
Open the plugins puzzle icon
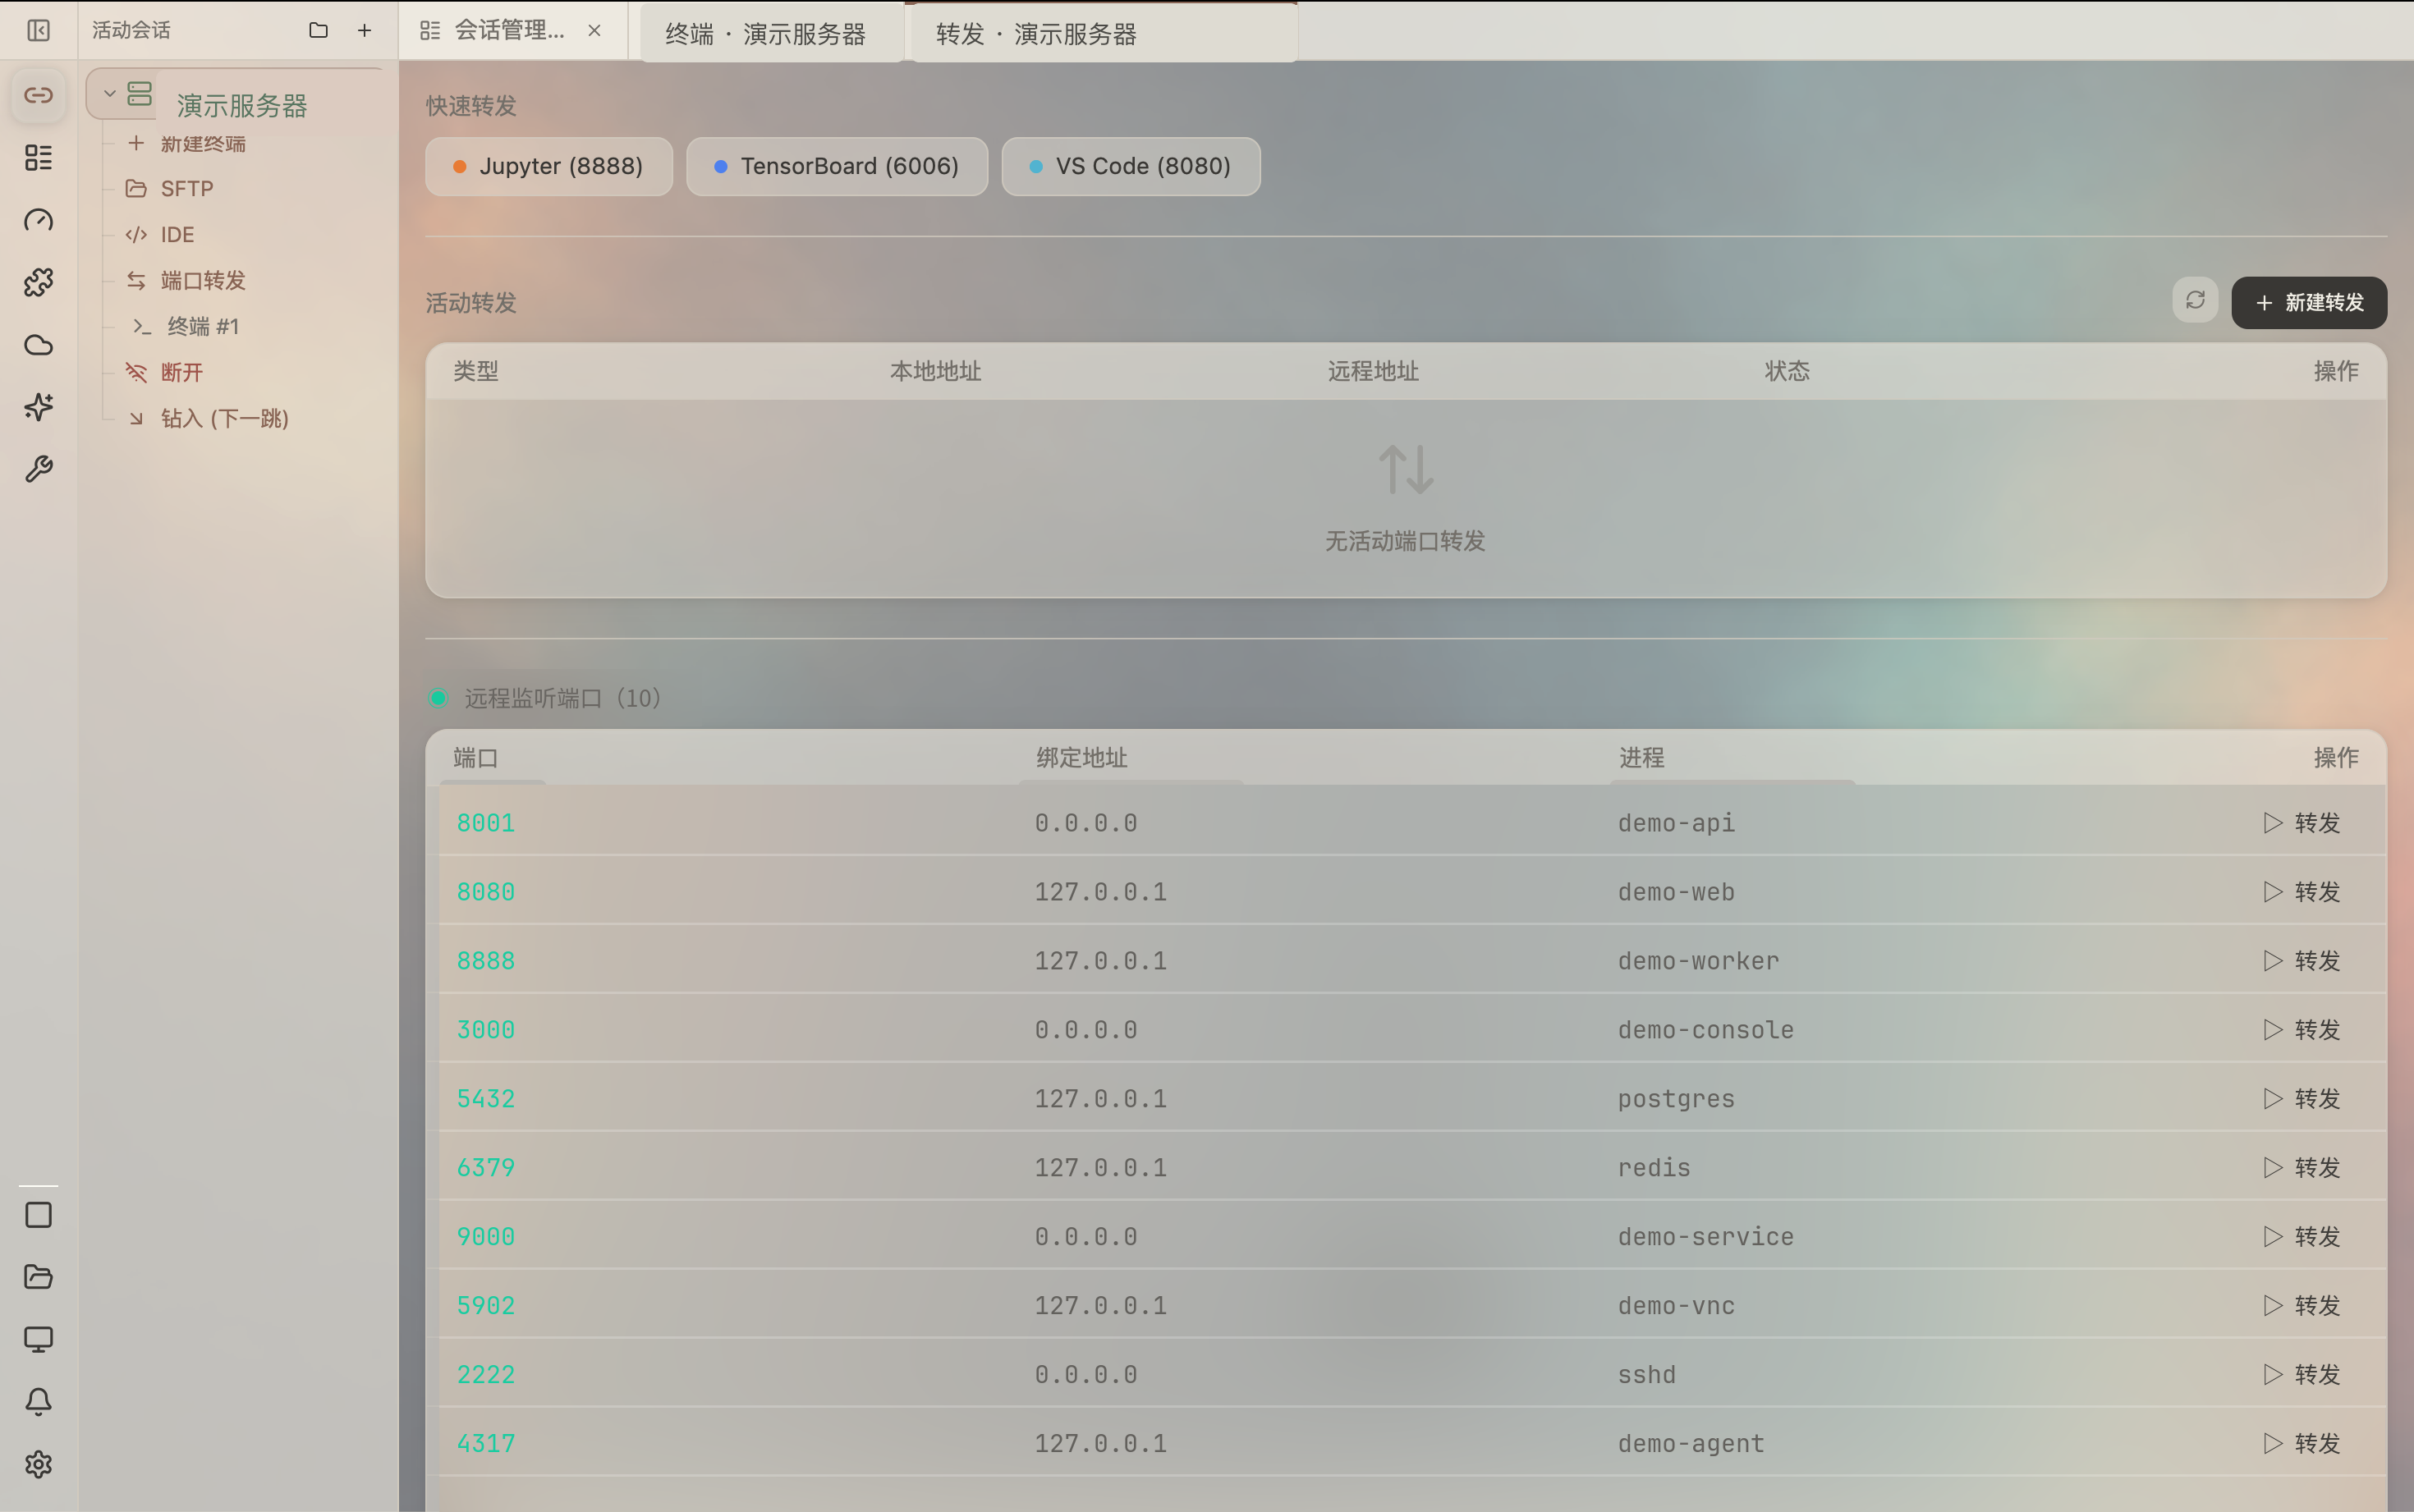pyautogui.click(x=38, y=282)
